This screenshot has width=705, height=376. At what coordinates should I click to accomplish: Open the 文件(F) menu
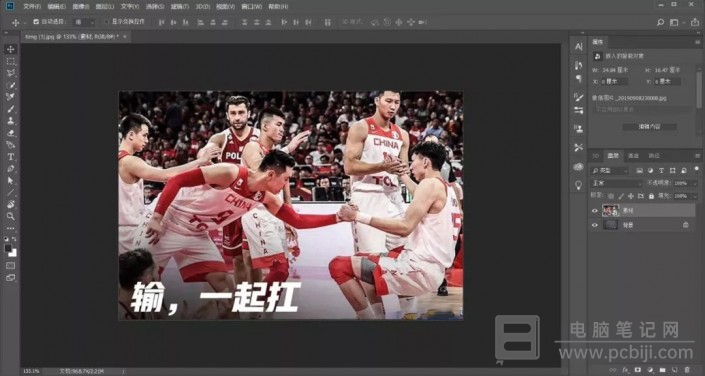32,7
